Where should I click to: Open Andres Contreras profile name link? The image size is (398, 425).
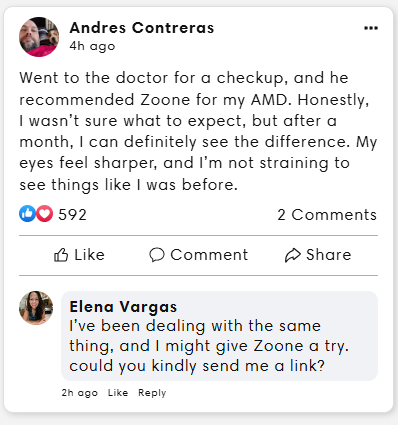click(x=142, y=28)
